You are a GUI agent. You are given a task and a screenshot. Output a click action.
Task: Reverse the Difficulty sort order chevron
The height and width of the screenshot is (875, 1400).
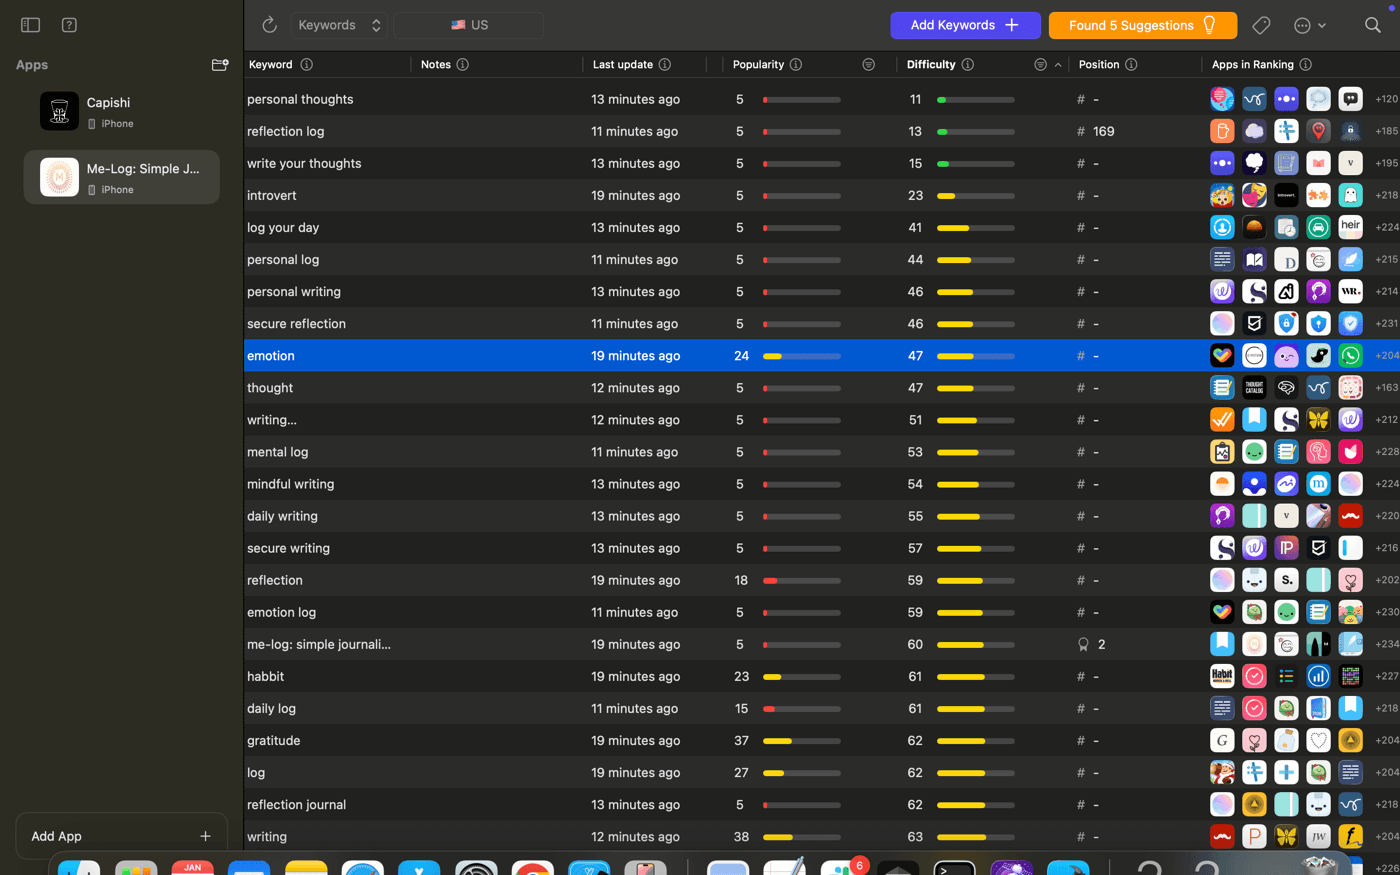click(1057, 64)
